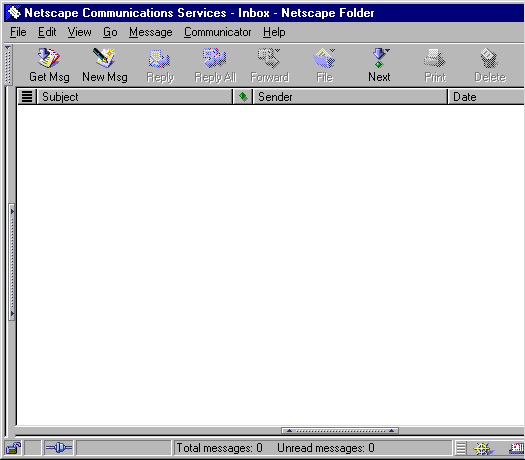Click the Reply All toolbar icon
Image resolution: width=525 pixels, height=460 pixels.
(215, 58)
